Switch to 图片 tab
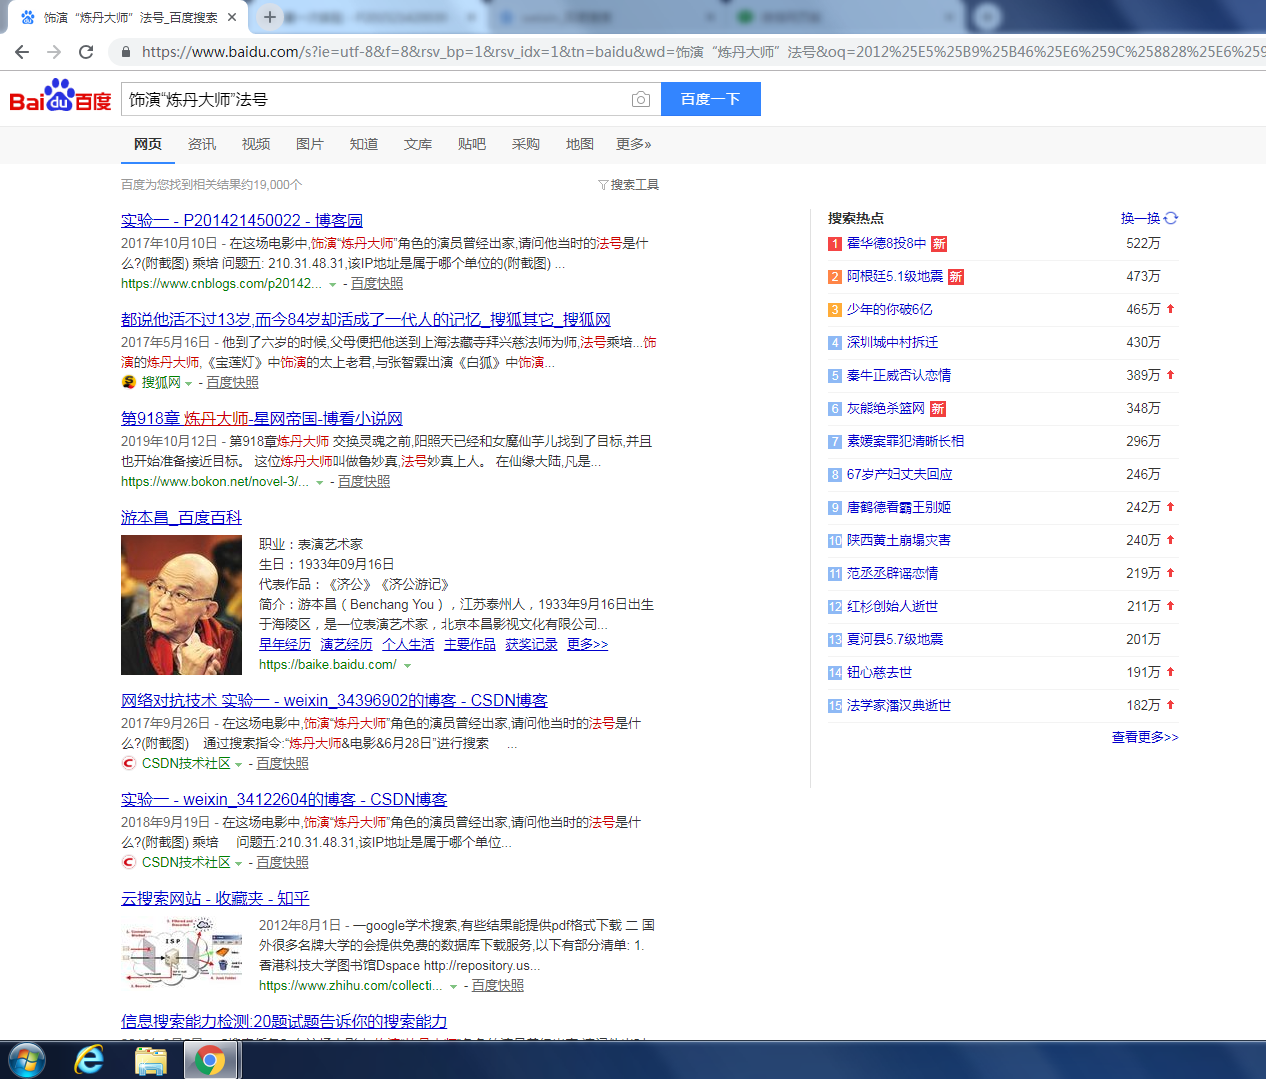Screen dimensions: 1266x1079 tap(310, 144)
